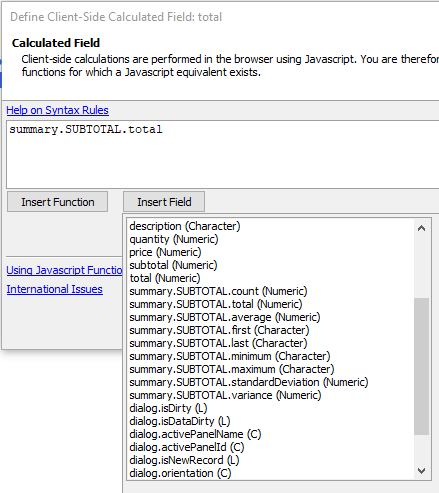Open the International Issues link
This screenshot has width=439, height=493.
54,289
